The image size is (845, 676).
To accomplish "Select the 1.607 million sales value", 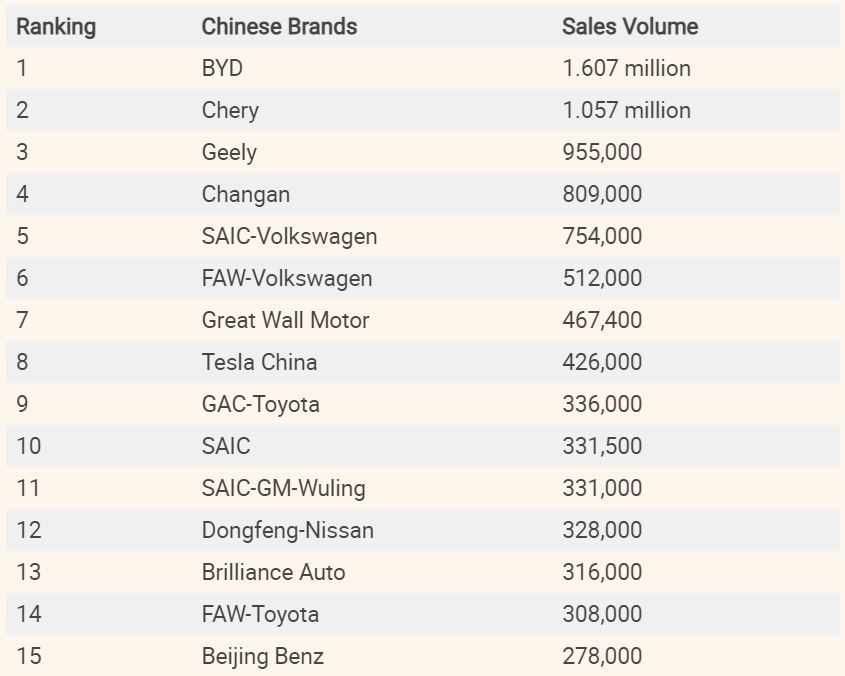I will click(626, 69).
